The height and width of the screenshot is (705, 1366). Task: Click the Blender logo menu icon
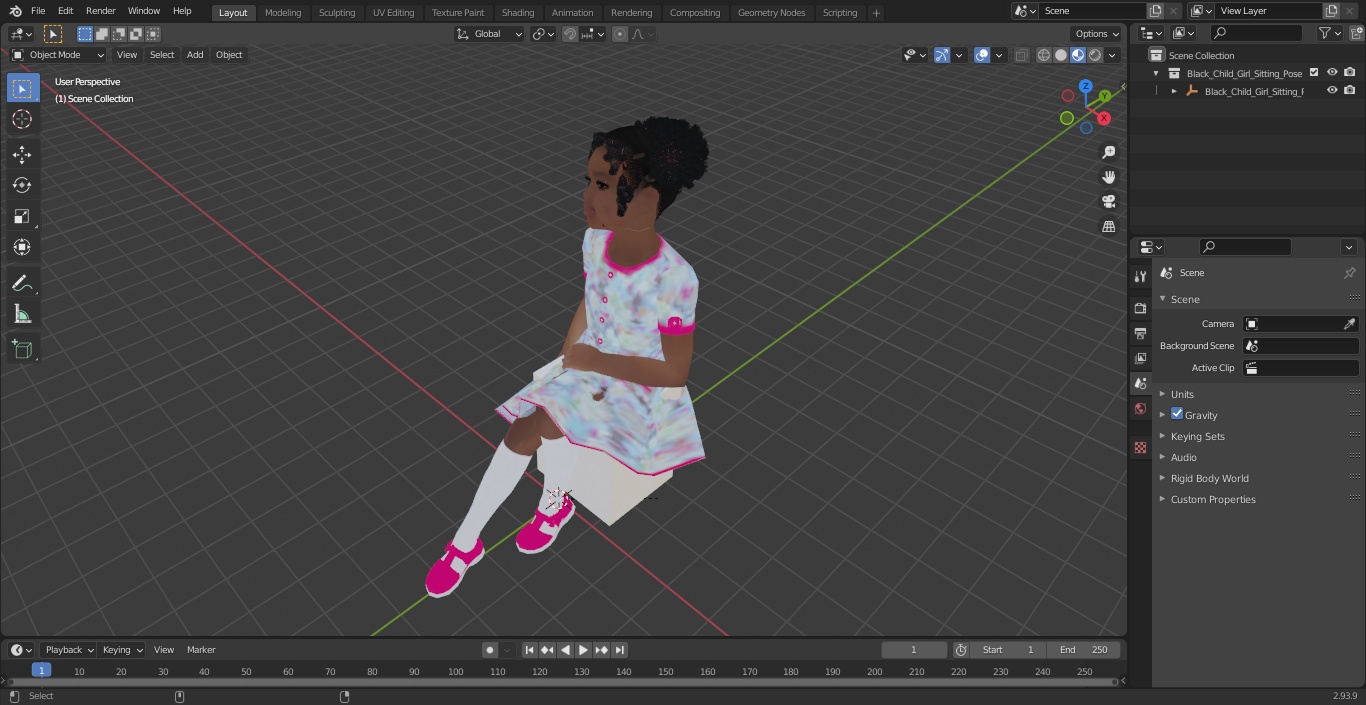coord(15,11)
